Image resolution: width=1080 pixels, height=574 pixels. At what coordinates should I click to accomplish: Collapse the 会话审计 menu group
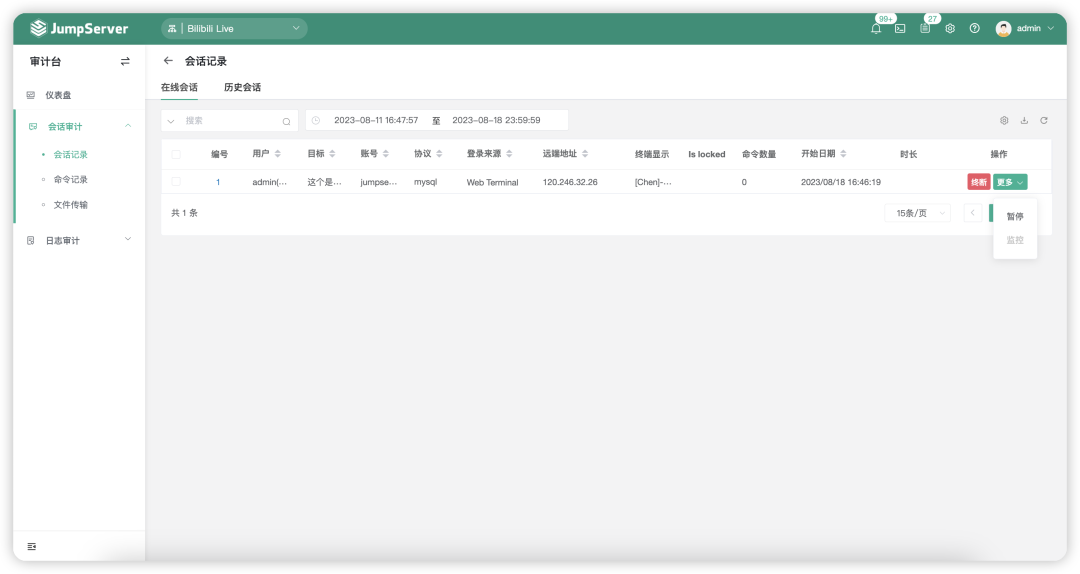pyautogui.click(x=79, y=126)
